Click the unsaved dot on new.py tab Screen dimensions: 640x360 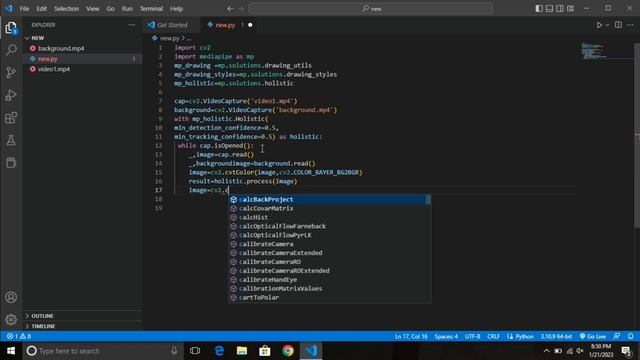click(250, 25)
